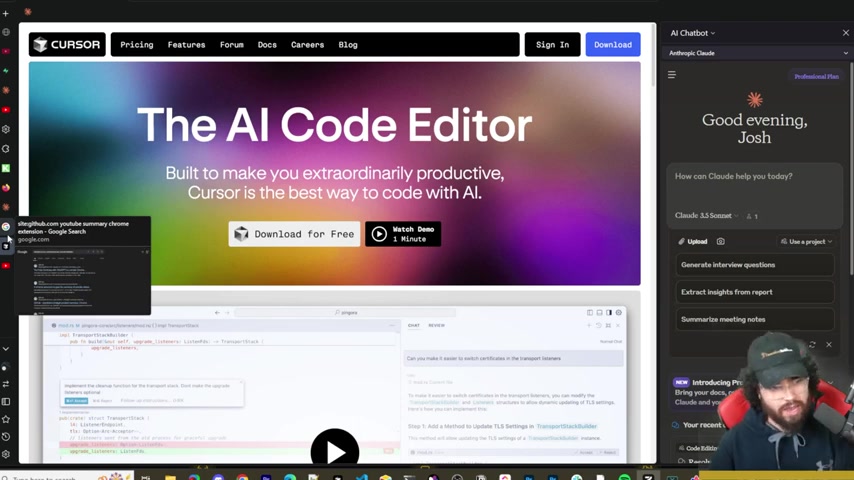The image size is (854, 480).
Task: Open the ChatGPT-style swirl sidebar tab
Action: (6, 149)
